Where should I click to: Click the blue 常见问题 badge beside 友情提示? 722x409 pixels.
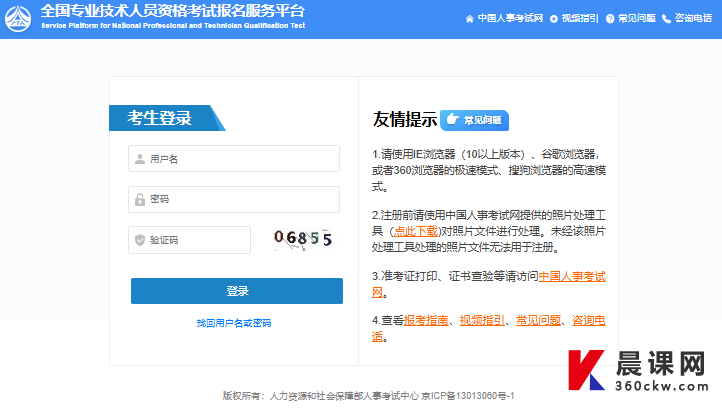click(x=475, y=120)
